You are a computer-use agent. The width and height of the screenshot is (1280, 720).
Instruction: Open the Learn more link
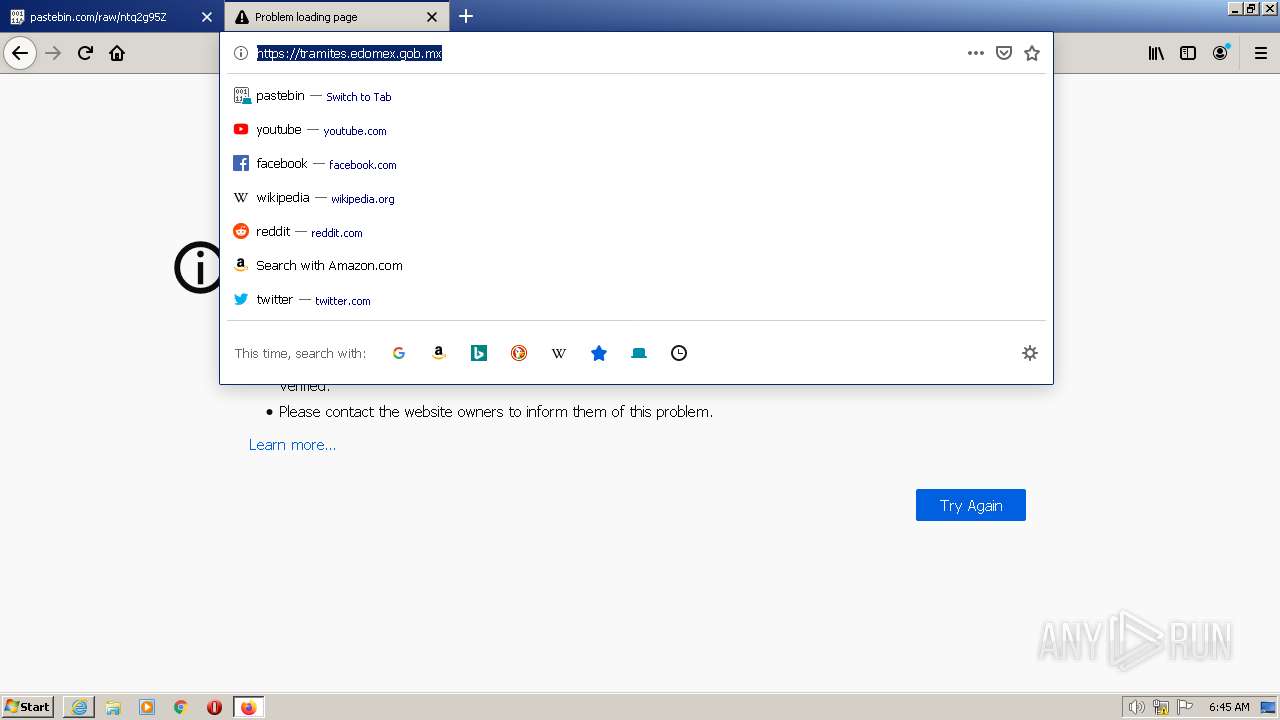(x=292, y=445)
